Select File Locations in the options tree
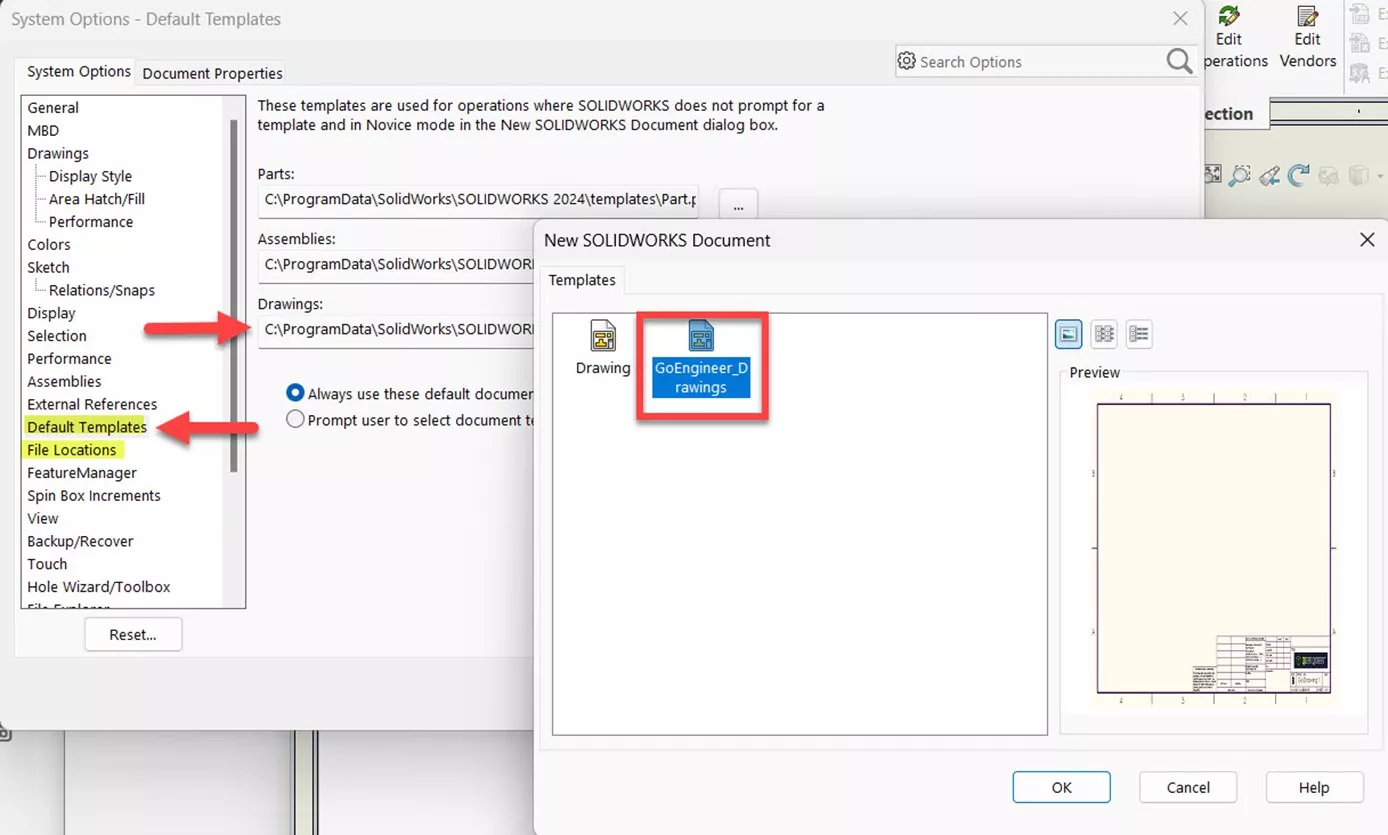Screen dimensions: 1388x835 click(x=71, y=449)
